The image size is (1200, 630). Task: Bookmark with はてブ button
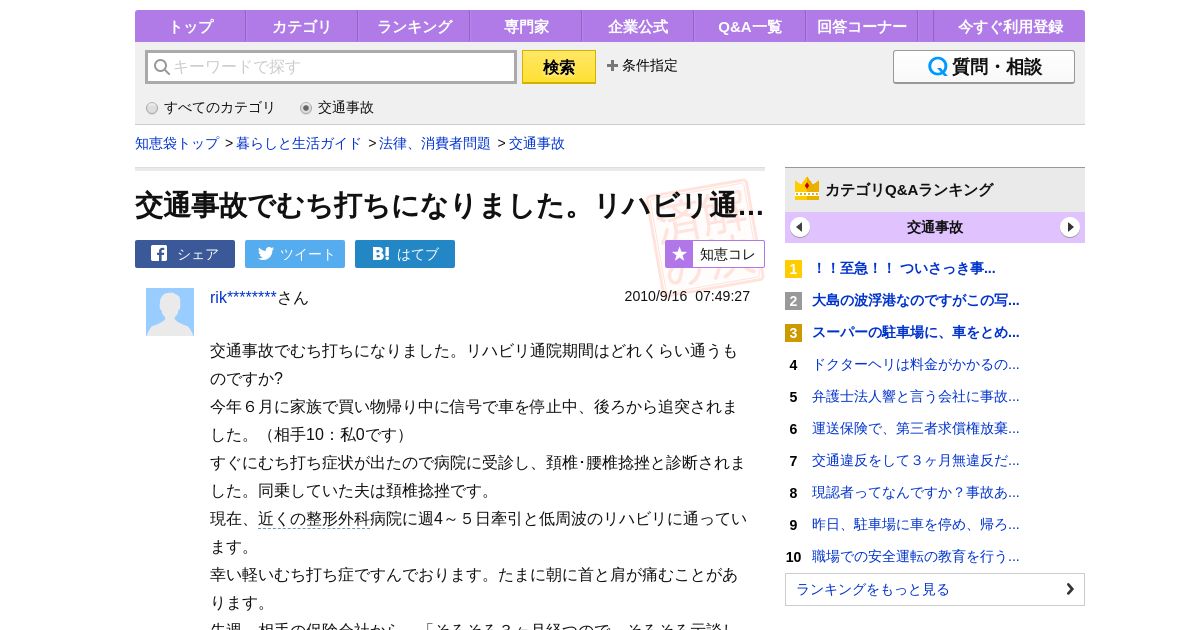405,254
